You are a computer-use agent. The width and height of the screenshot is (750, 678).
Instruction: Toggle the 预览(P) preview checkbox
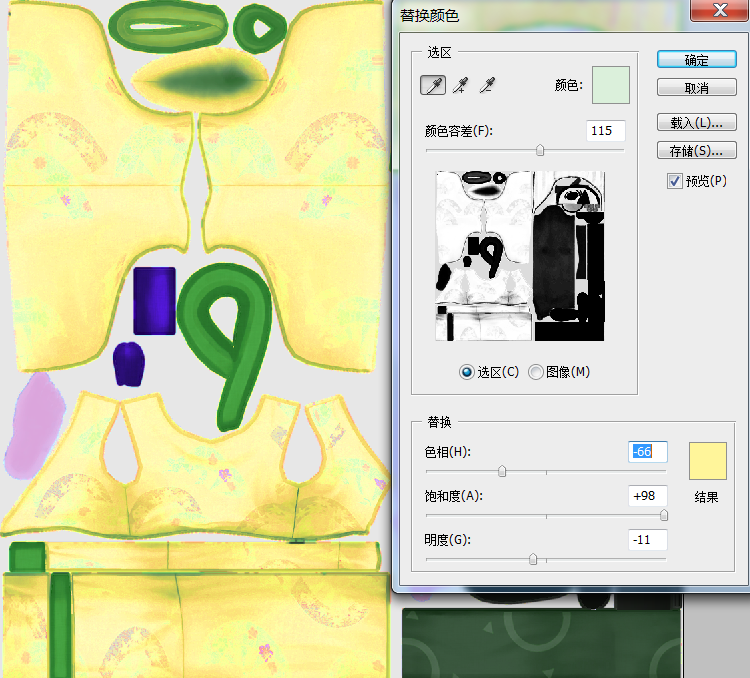pos(675,181)
